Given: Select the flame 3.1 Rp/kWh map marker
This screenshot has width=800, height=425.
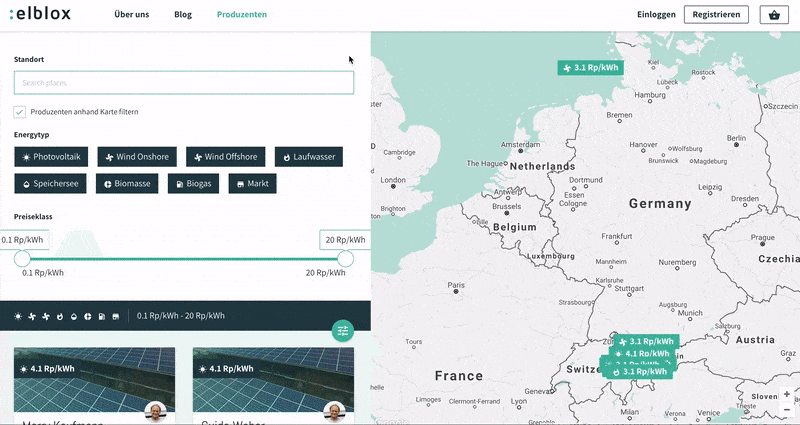Looking at the screenshot, I should 640,371.
